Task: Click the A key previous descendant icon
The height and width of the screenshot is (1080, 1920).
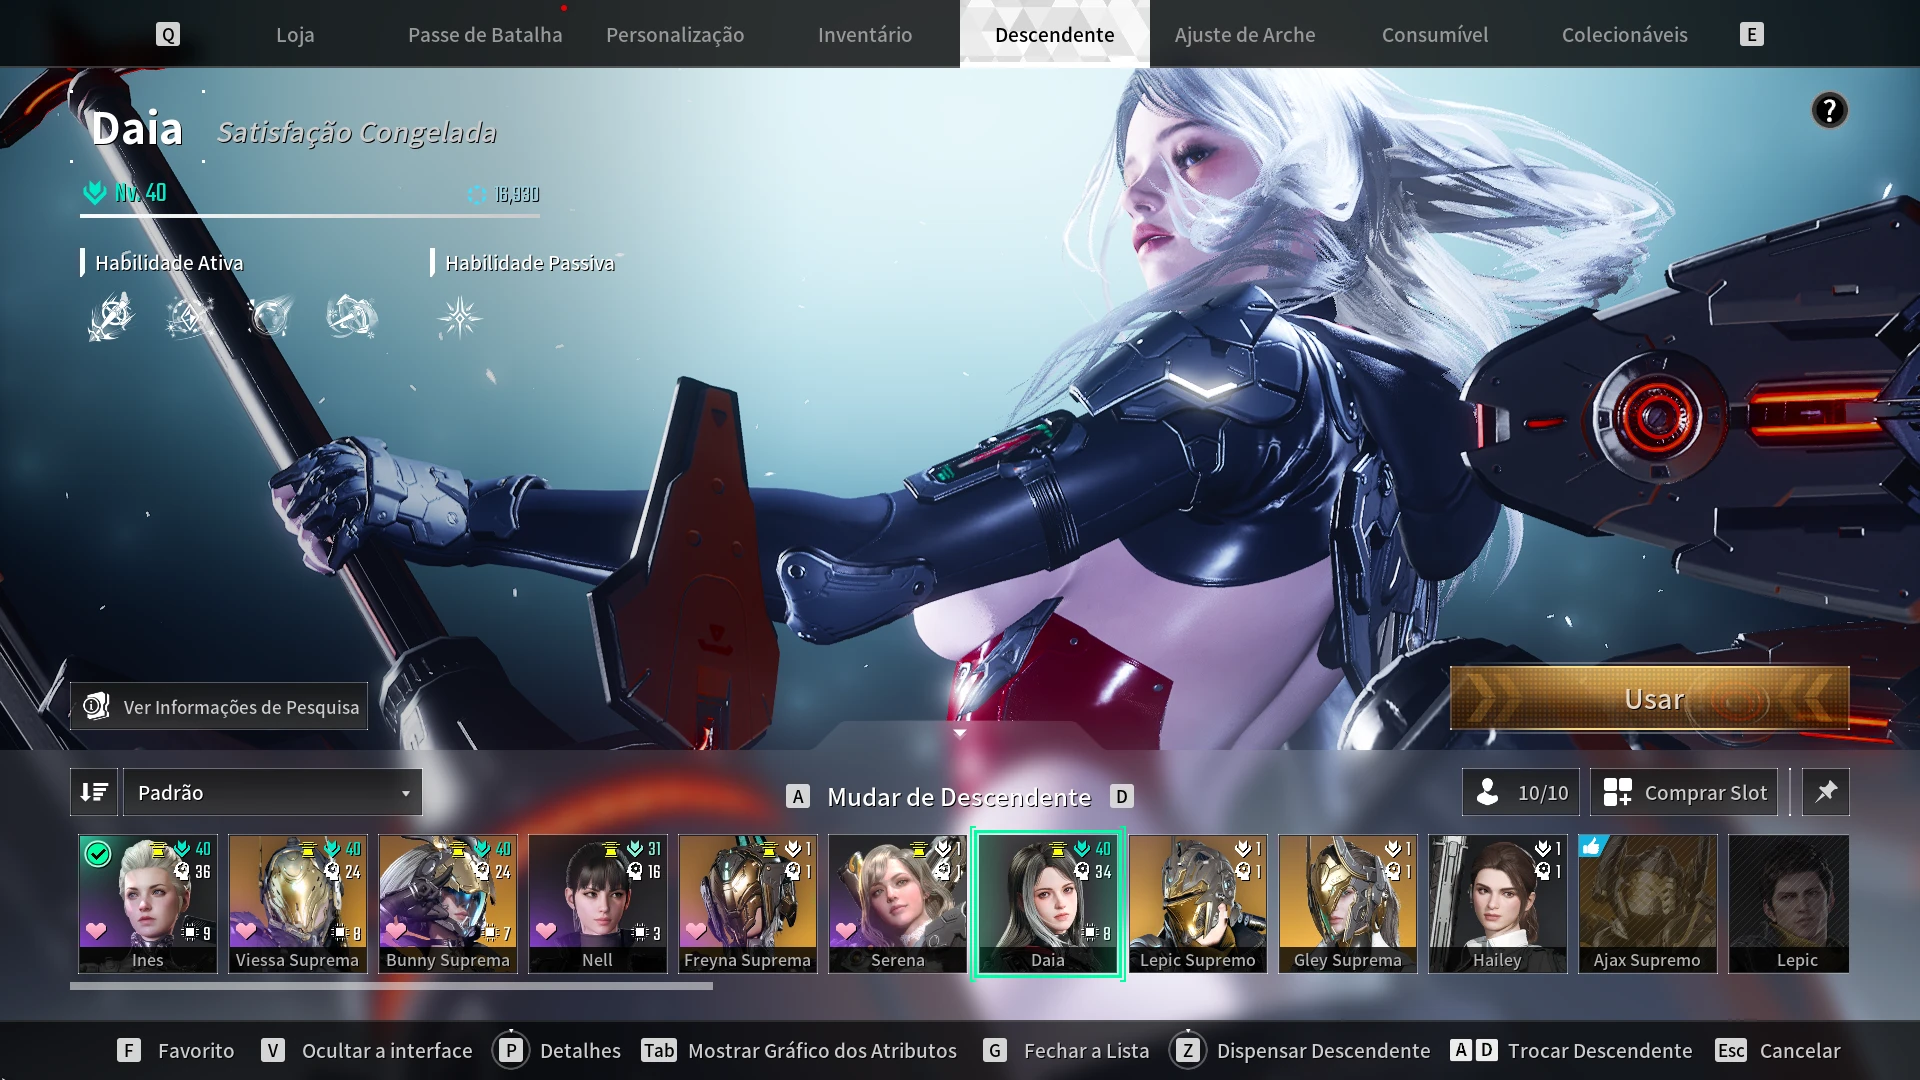Action: (x=797, y=797)
